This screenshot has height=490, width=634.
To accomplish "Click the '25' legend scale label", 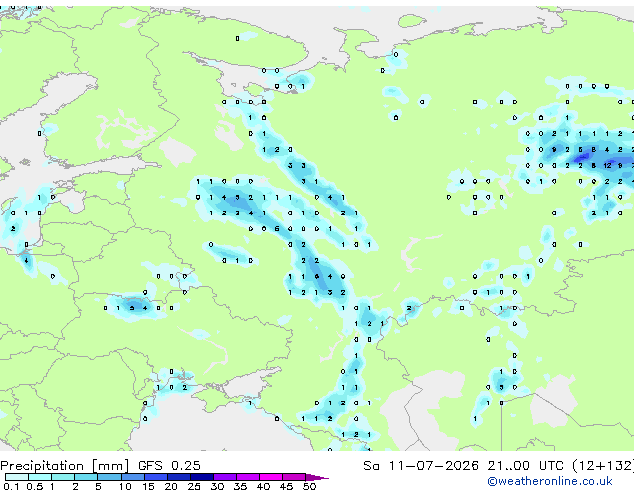I will [194, 486].
